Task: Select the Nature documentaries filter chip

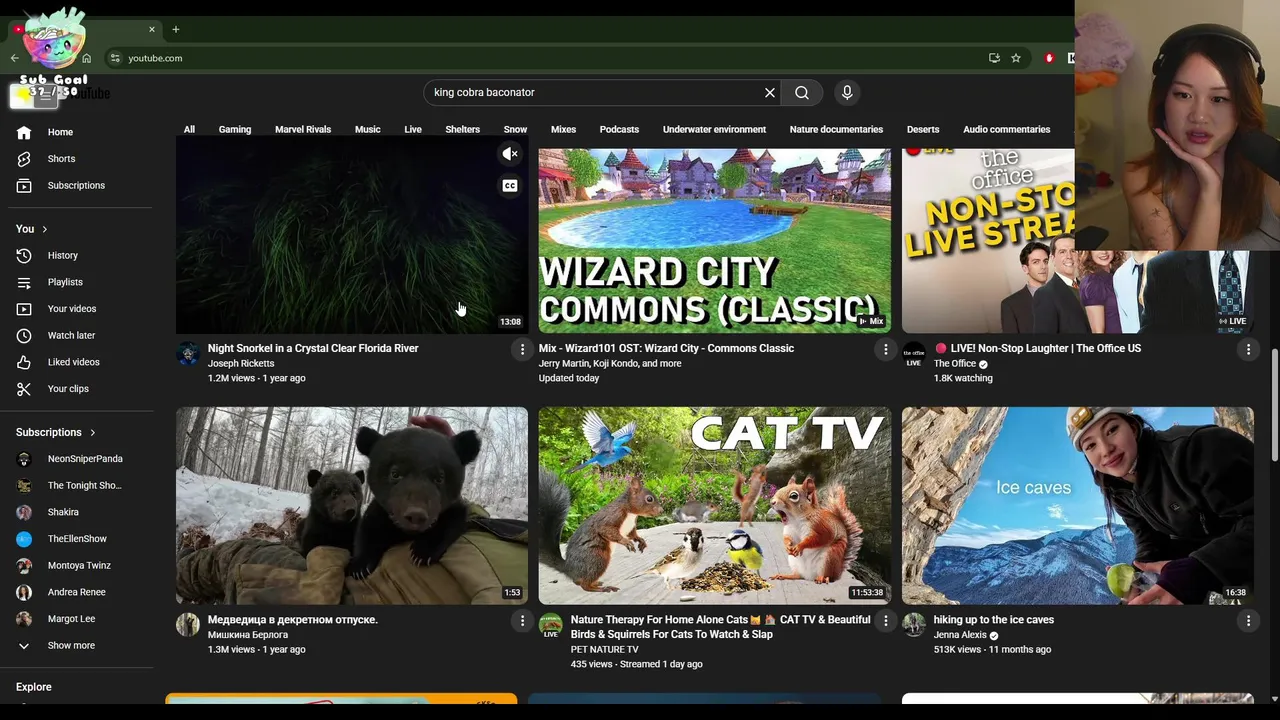Action: click(x=836, y=130)
